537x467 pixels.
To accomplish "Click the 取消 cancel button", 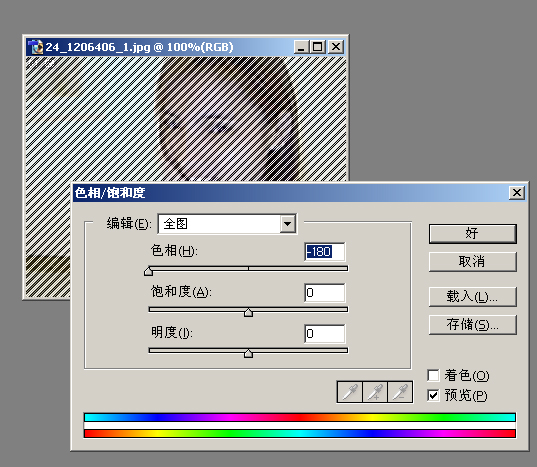I will click(x=472, y=262).
